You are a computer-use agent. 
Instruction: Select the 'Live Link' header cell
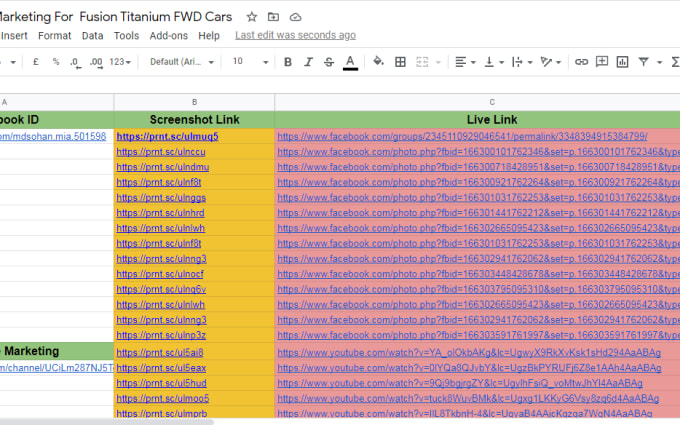[x=477, y=120]
